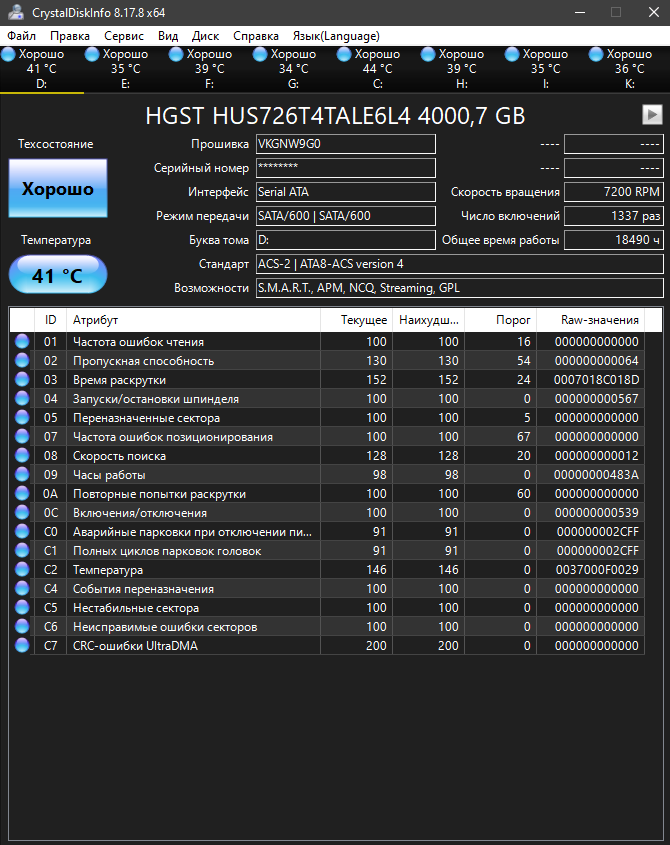This screenshot has height=845, width=670.
Task: Click the 7200 RPM rotation speed field
Action: pyautogui.click(x=614, y=192)
